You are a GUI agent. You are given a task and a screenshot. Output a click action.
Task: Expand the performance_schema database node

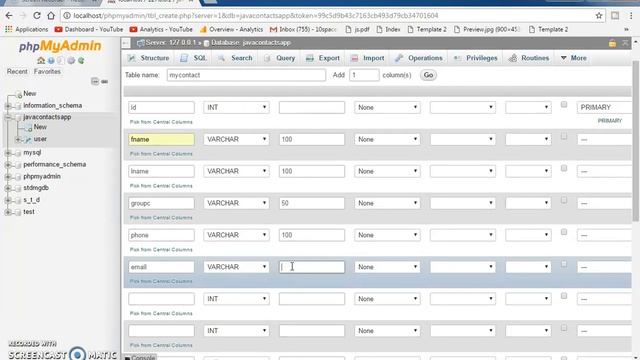click(8, 164)
